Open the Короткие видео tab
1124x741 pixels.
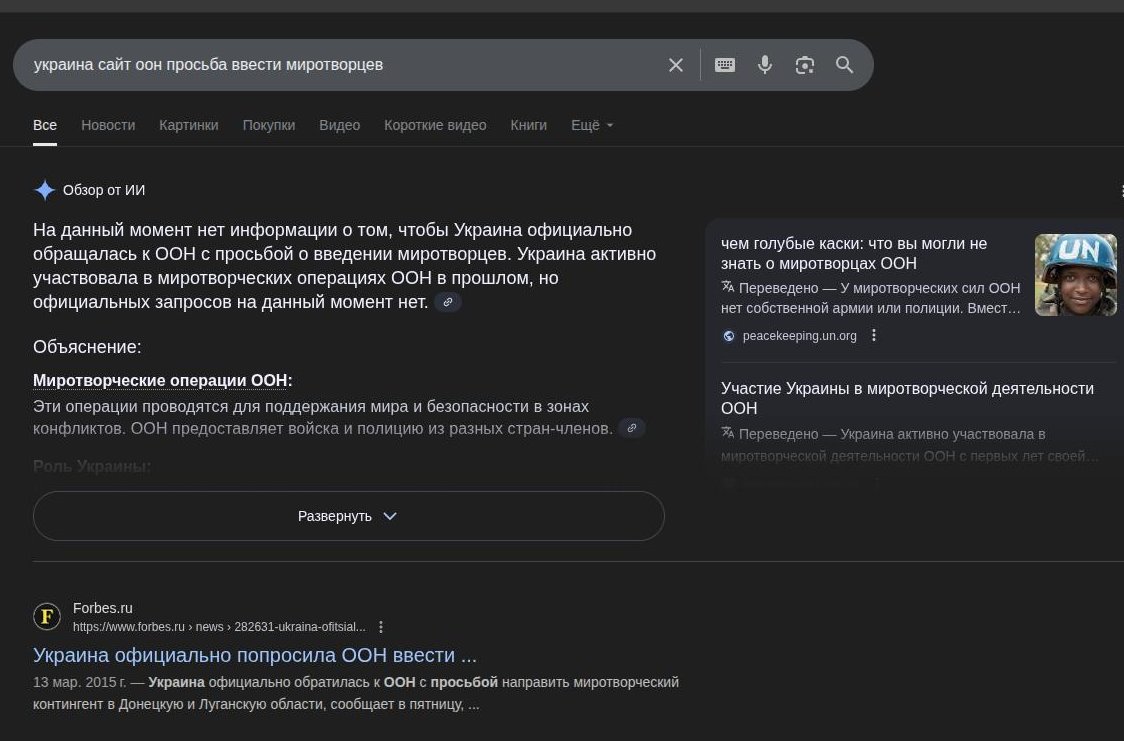tap(435, 125)
